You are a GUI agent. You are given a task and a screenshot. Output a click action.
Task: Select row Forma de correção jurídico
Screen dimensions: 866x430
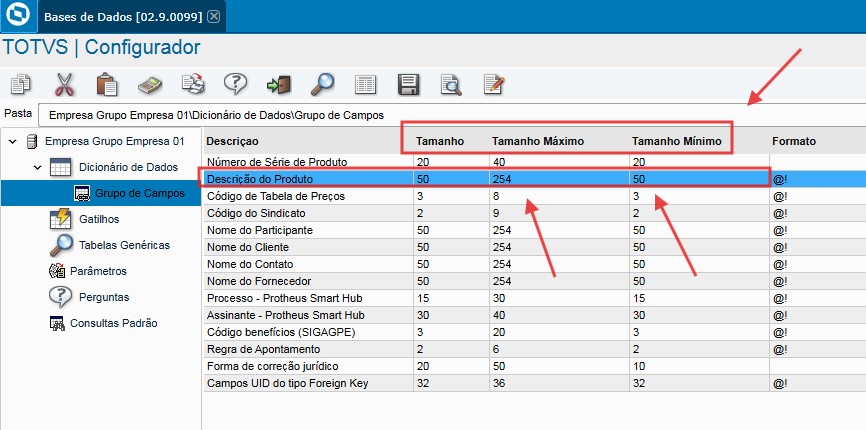coord(535,366)
